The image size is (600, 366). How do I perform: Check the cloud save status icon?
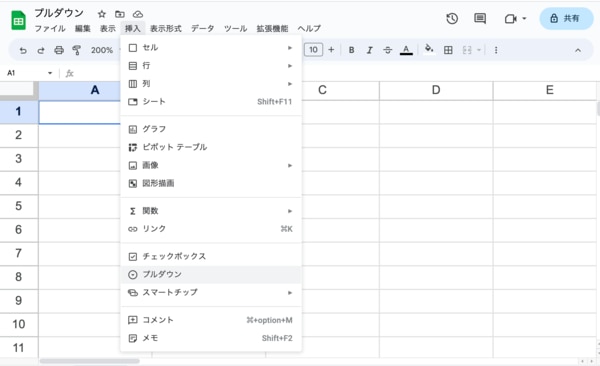(x=138, y=14)
